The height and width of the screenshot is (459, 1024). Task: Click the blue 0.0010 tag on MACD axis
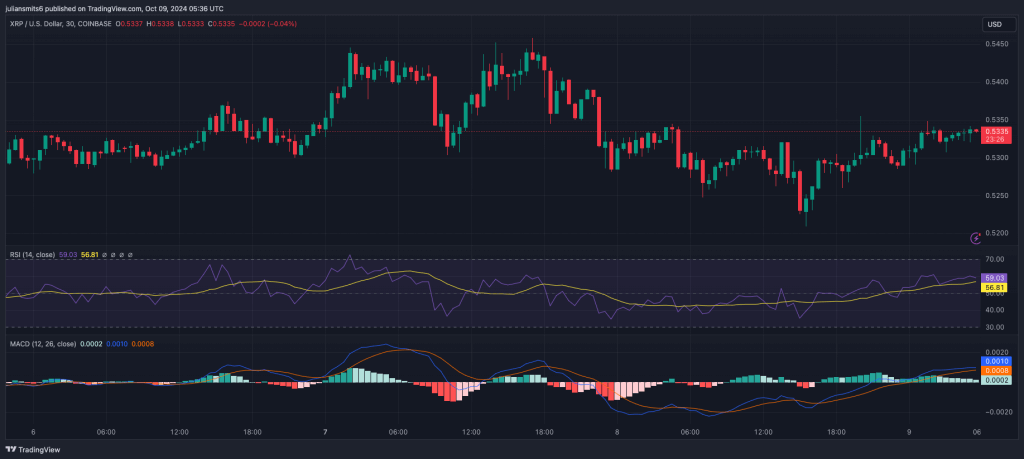(995, 360)
